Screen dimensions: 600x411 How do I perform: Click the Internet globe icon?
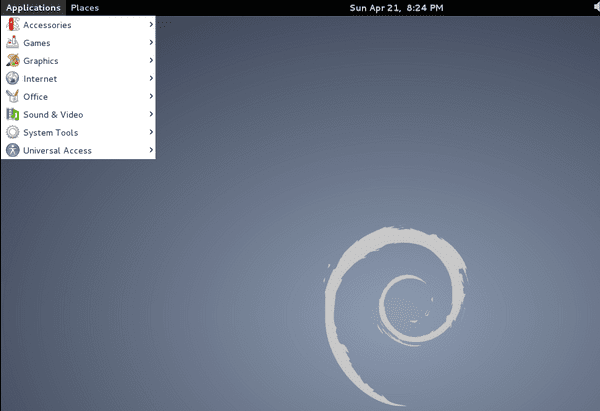click(x=13, y=78)
